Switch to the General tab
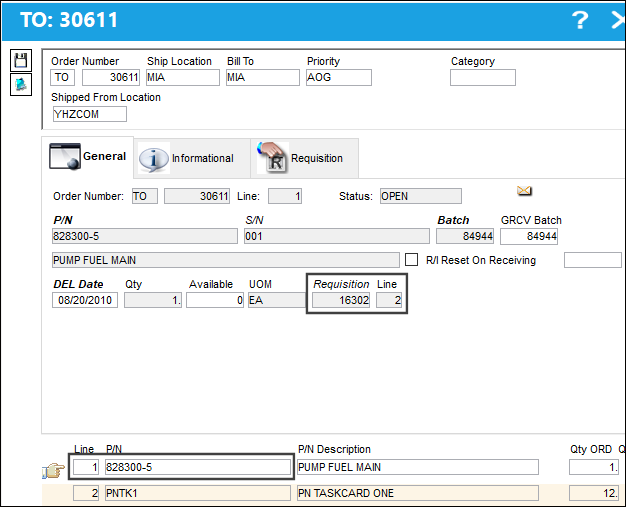 tap(88, 156)
